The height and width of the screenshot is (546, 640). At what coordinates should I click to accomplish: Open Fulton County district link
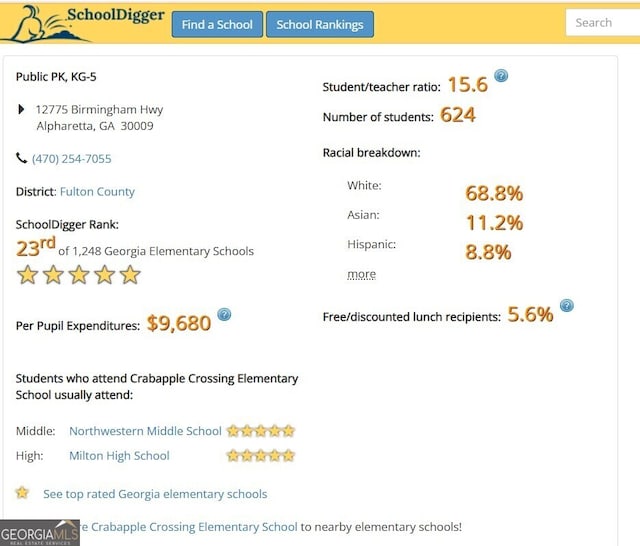(97, 192)
